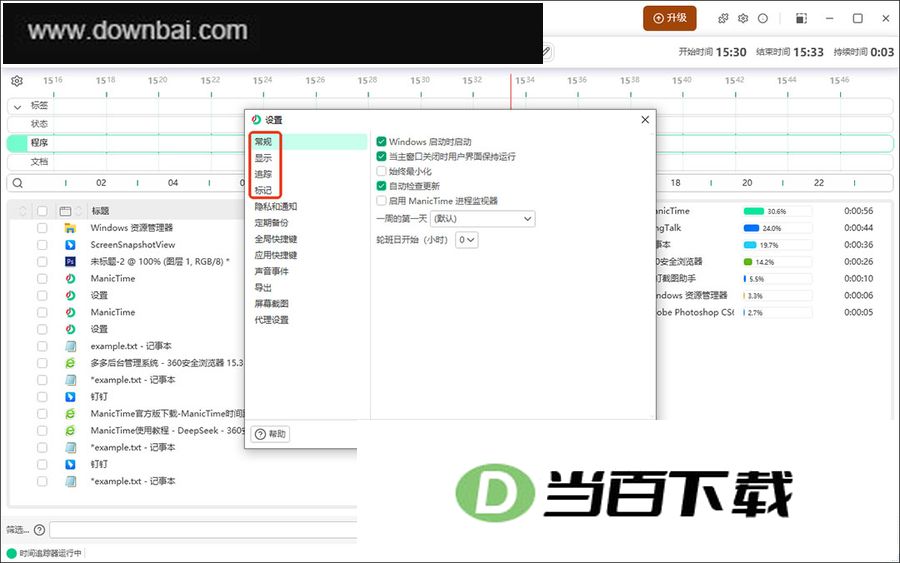This screenshot has width=900, height=563.
Task: Open settings gear in title bar
Action: tap(743, 18)
